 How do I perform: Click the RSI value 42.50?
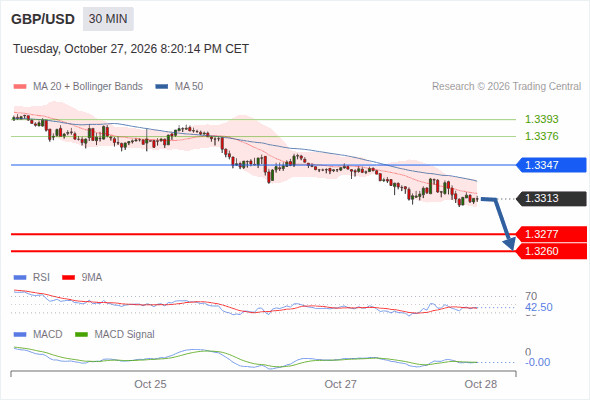[x=539, y=307]
